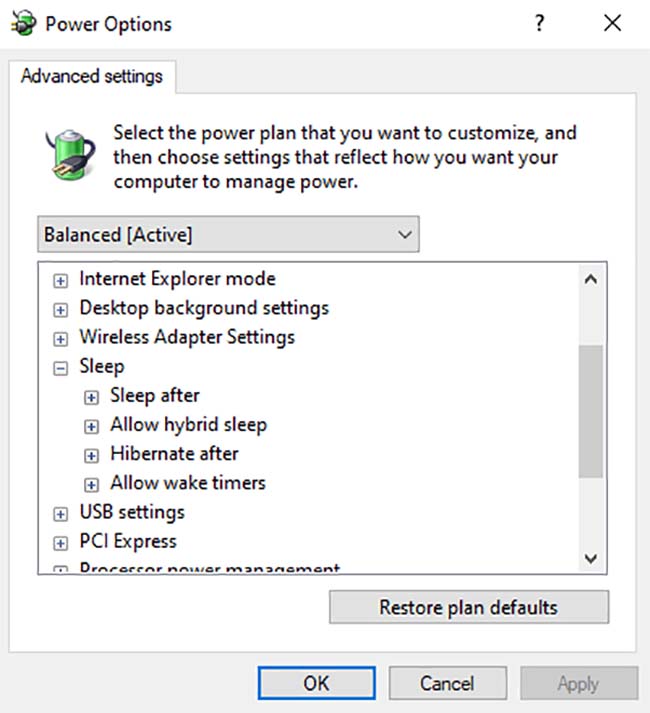Screen dimensions: 650x713
Task: Open the help question mark button
Action: click(x=539, y=23)
